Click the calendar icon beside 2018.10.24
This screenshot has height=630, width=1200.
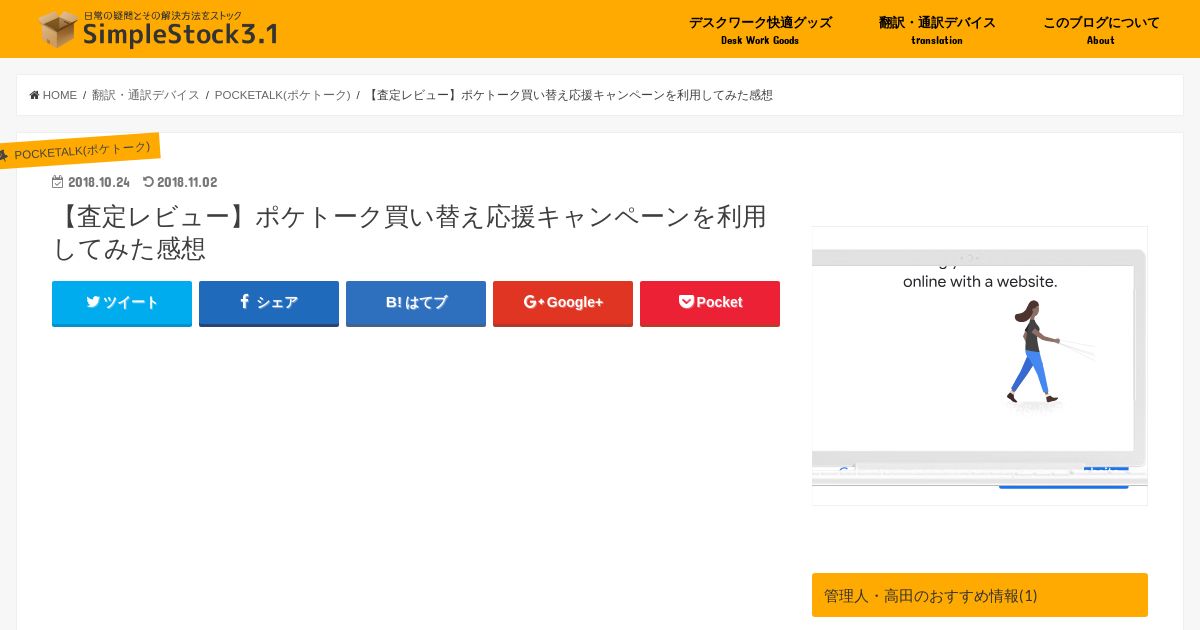[x=58, y=182]
